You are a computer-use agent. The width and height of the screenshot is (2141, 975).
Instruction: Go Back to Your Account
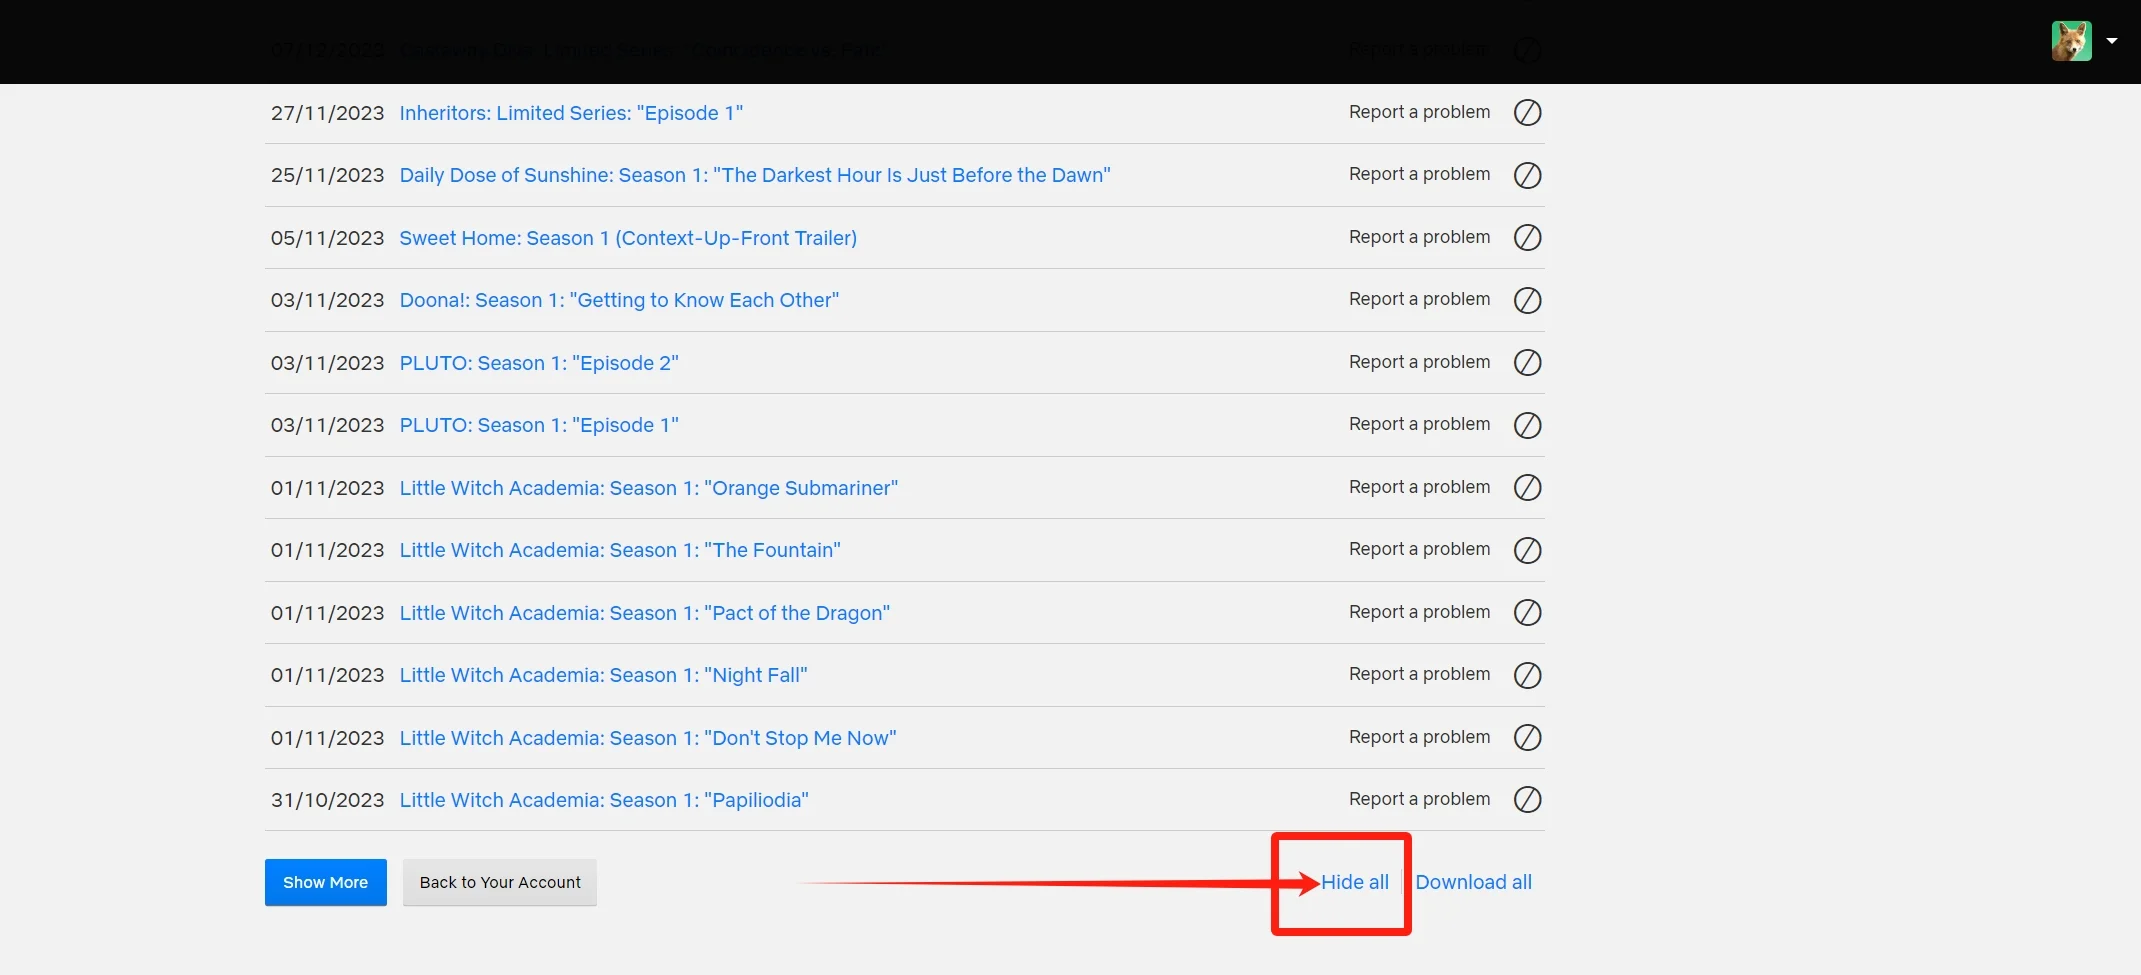coord(500,882)
